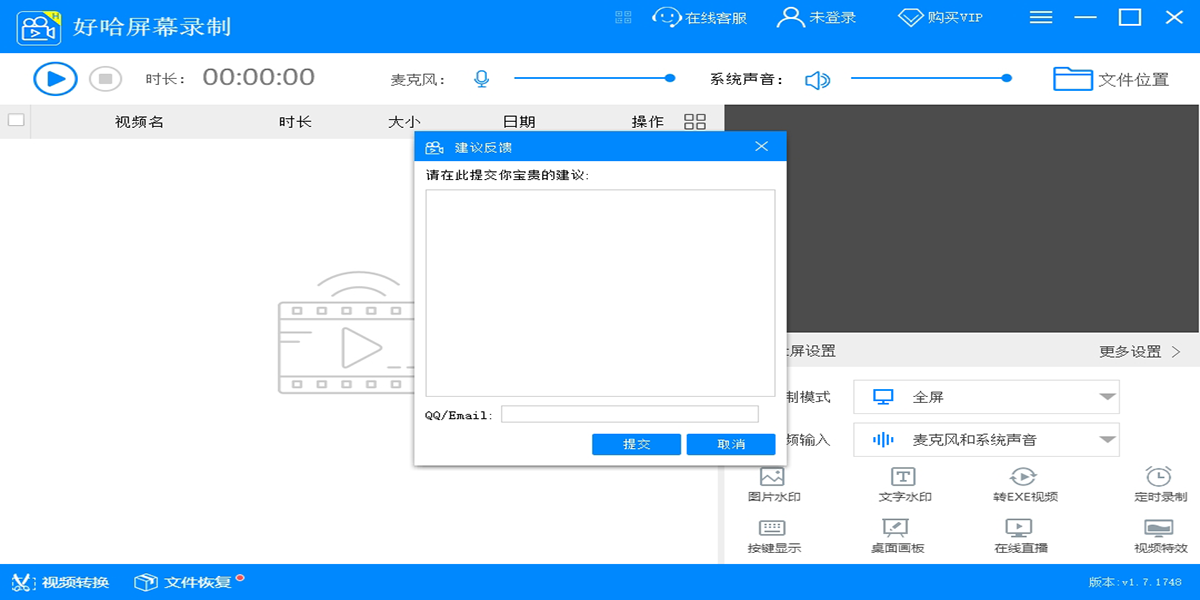The height and width of the screenshot is (600, 1200).
Task: Sort by 时长 column header
Action: pos(295,122)
